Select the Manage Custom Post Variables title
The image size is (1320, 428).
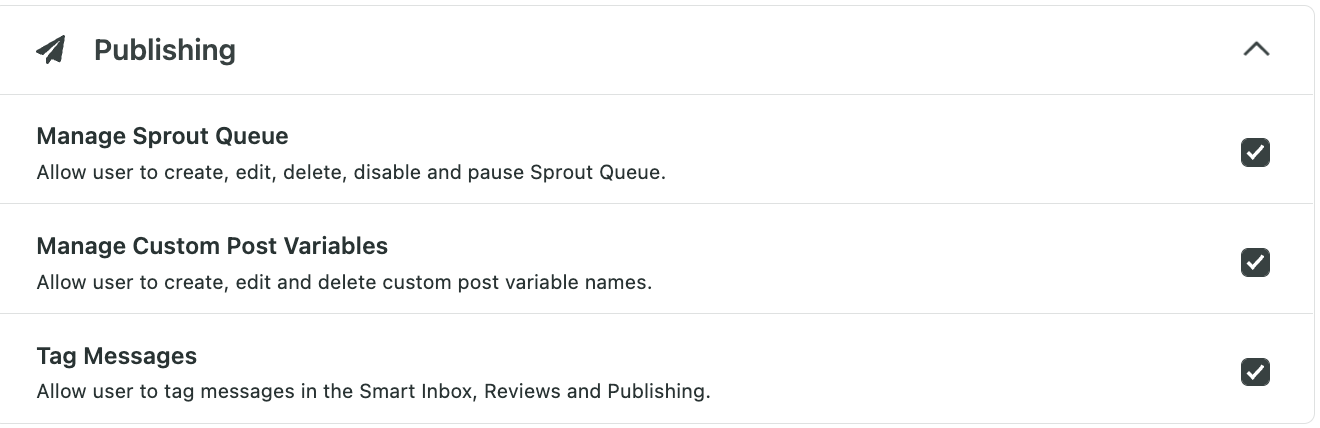point(212,246)
